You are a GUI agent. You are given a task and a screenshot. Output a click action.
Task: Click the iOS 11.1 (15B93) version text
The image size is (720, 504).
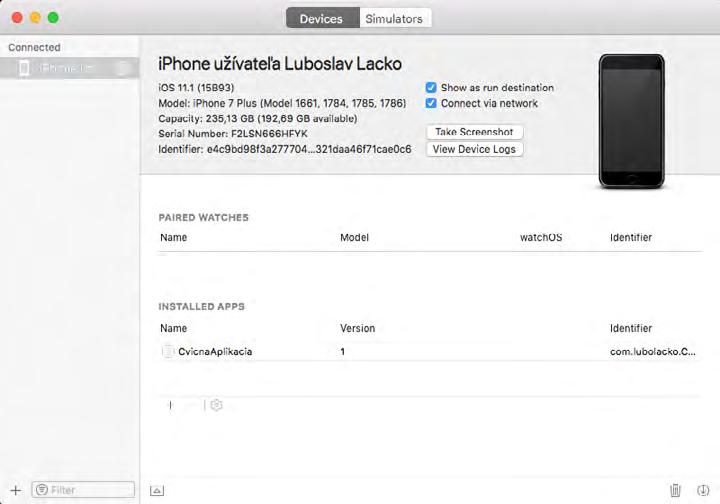coord(196,88)
